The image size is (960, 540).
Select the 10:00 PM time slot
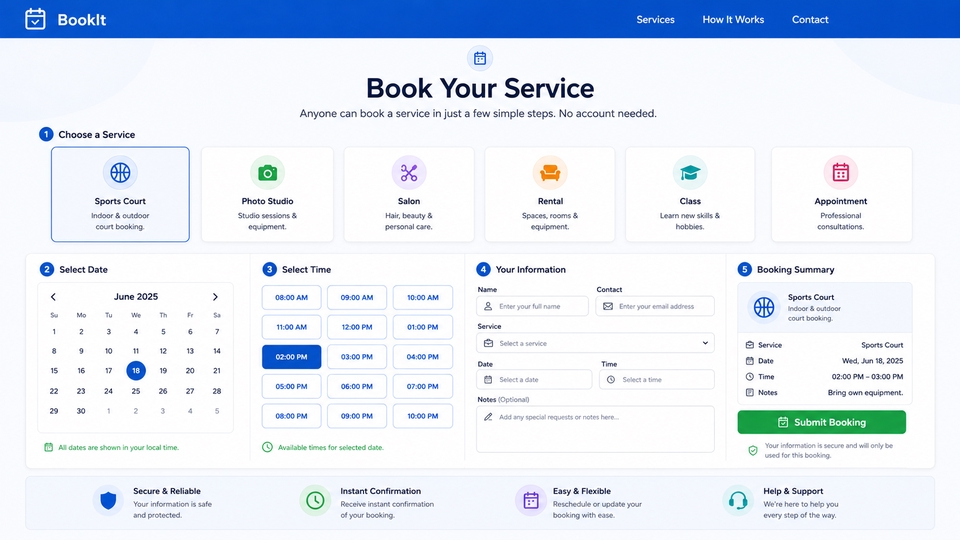click(422, 416)
